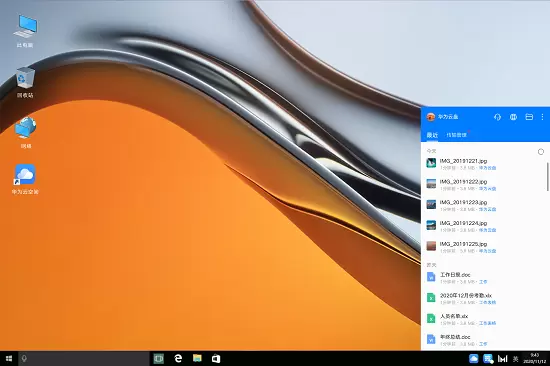
Task: Open the Huawei cloud tray icon in taskbar
Action: 474,358
